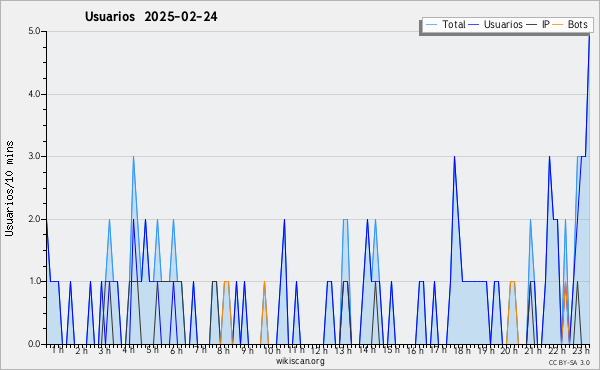Click the '5 h' x-axis label
The width and height of the screenshot is (600, 370).
tap(152, 350)
